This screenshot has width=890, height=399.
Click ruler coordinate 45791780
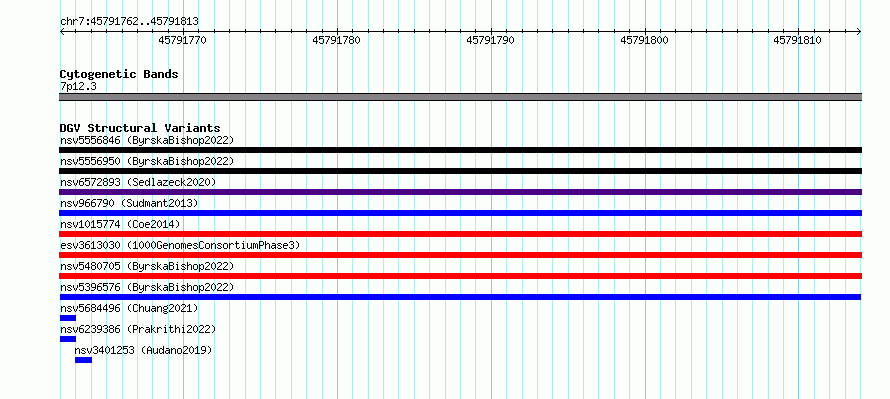(x=336, y=41)
